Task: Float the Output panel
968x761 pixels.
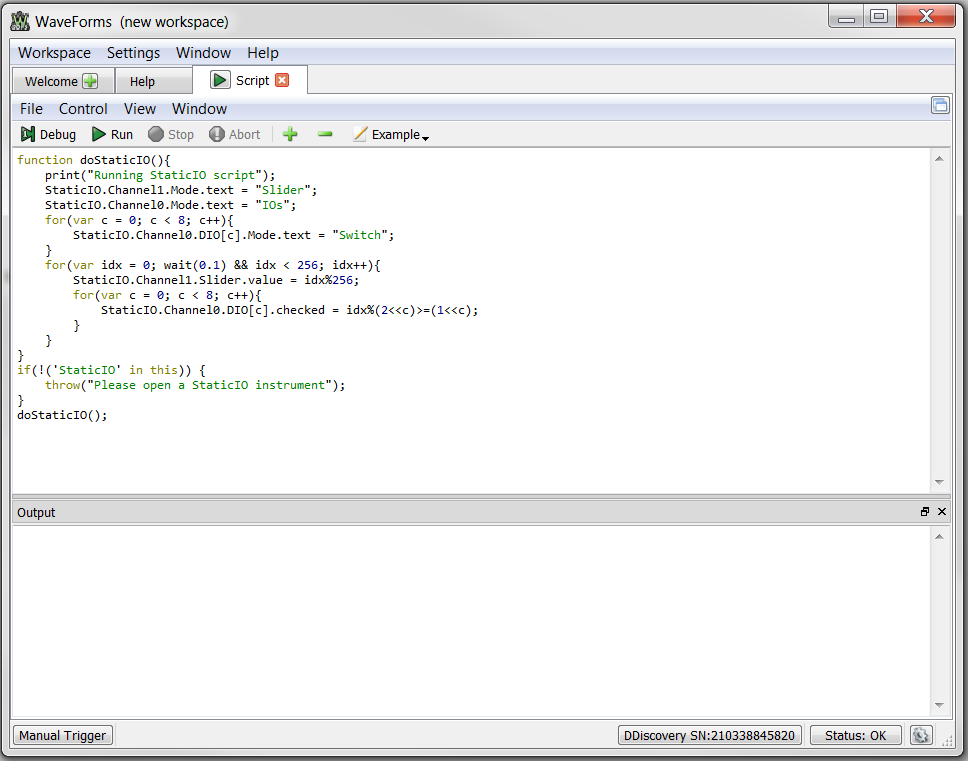Action: pos(925,512)
